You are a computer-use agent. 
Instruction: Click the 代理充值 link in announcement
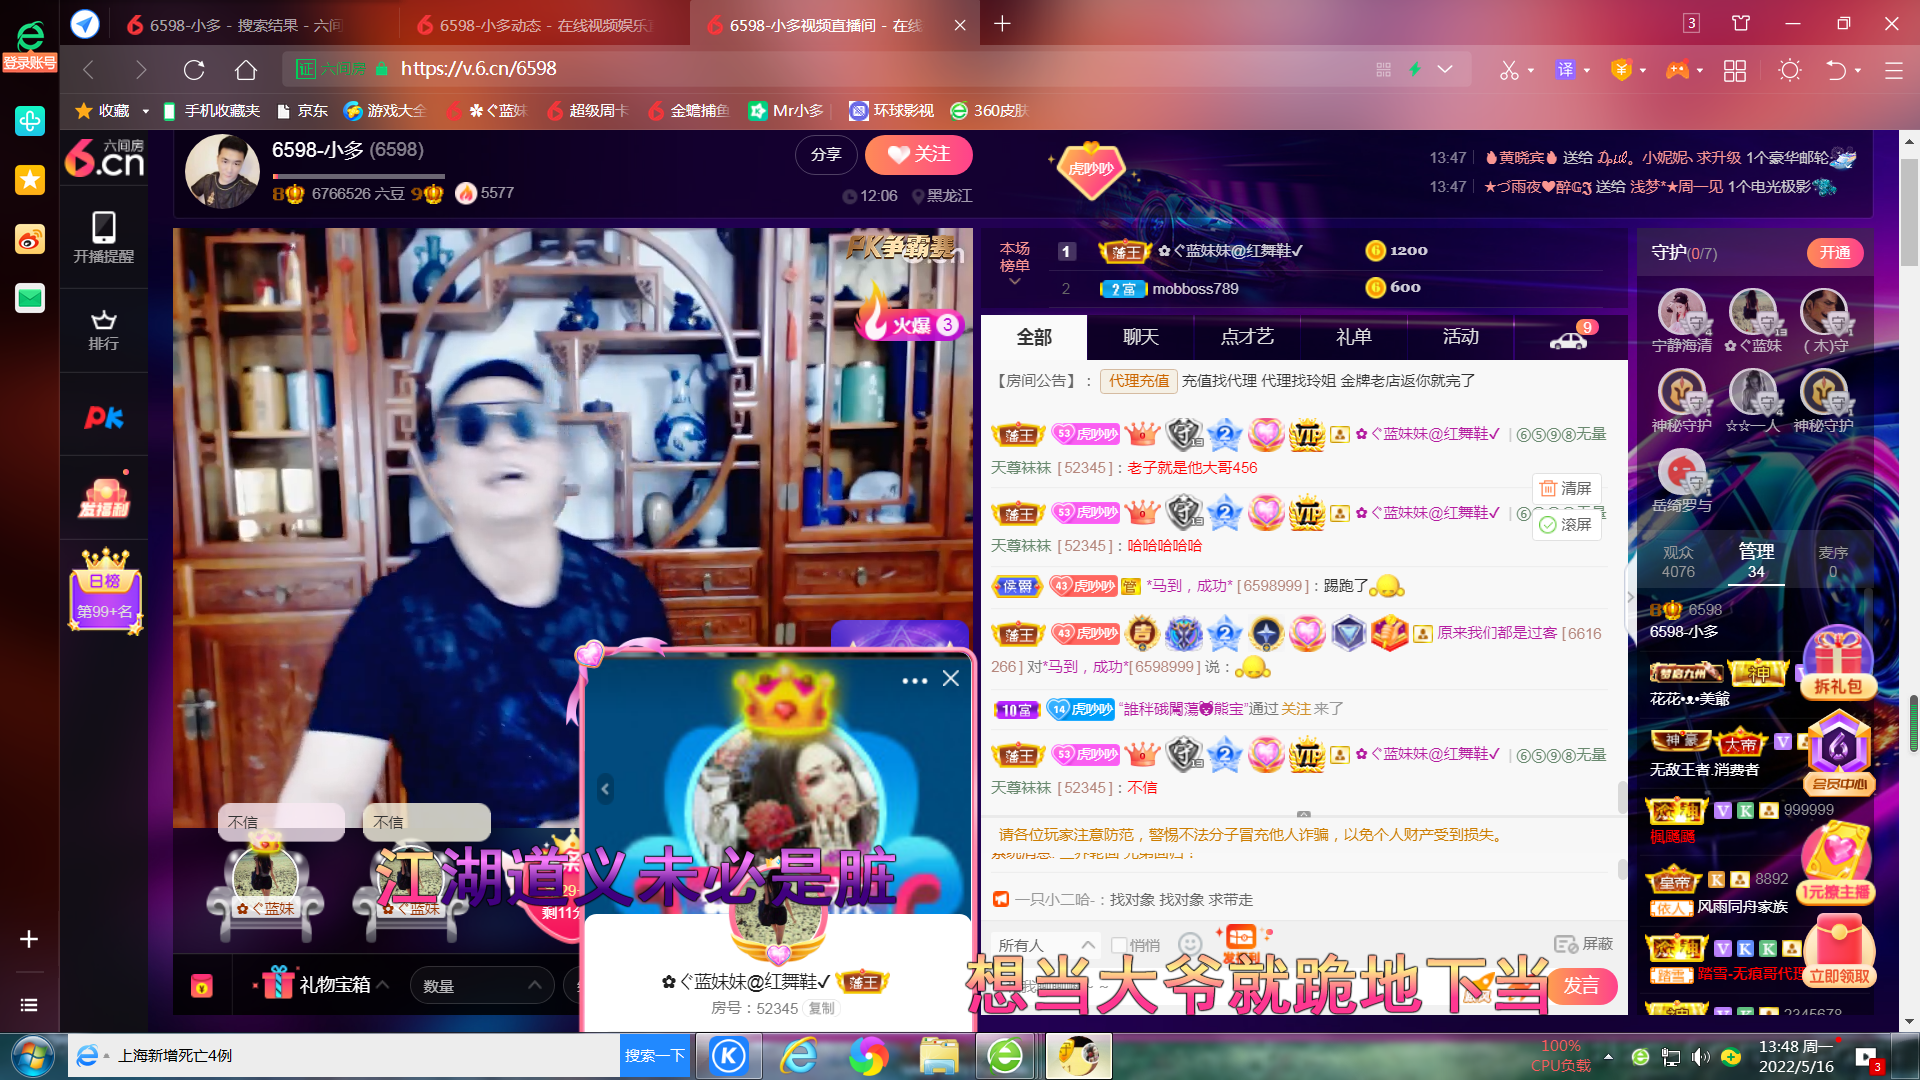tap(1138, 381)
